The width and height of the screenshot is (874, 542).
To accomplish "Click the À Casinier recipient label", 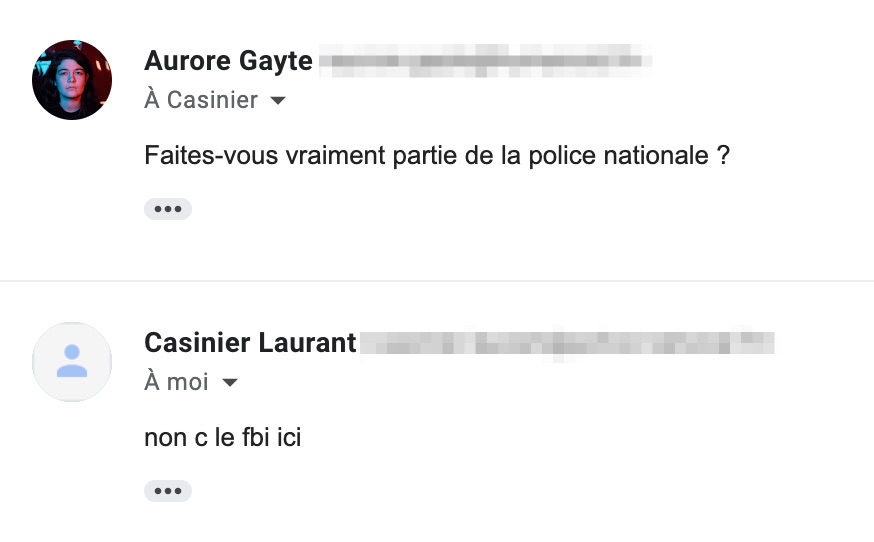I will (201, 100).
